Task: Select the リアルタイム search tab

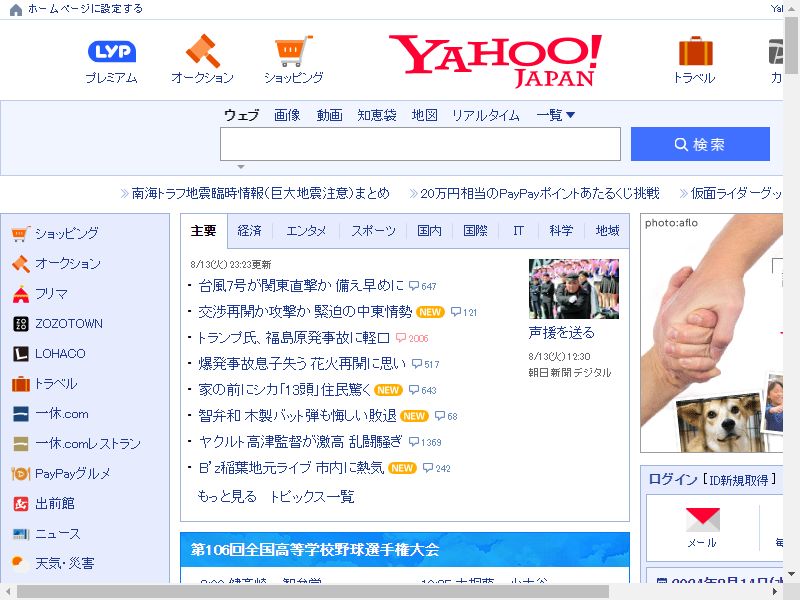Action: point(486,115)
